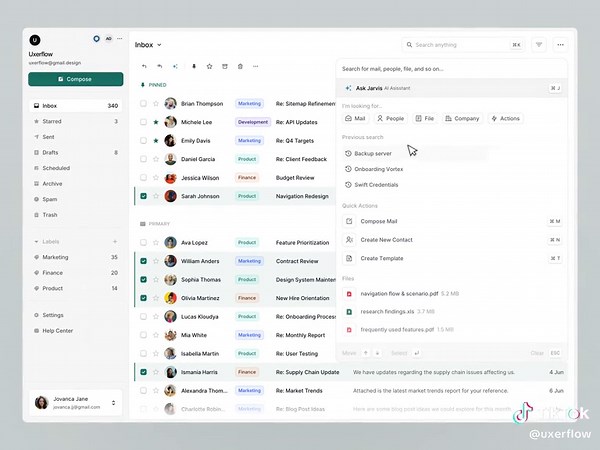Viewport: 600px width, 450px height.
Task: Open the Trash folder
Action: pos(76,215)
